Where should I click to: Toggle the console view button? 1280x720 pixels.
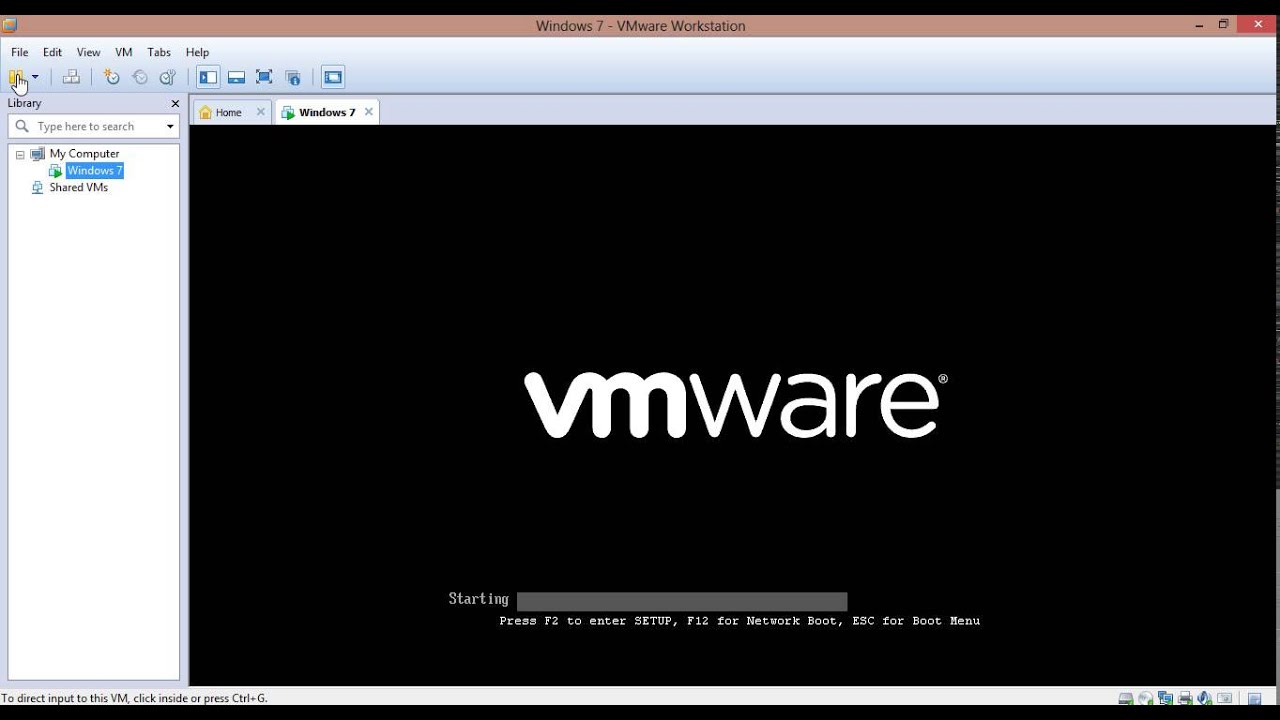[x=333, y=77]
